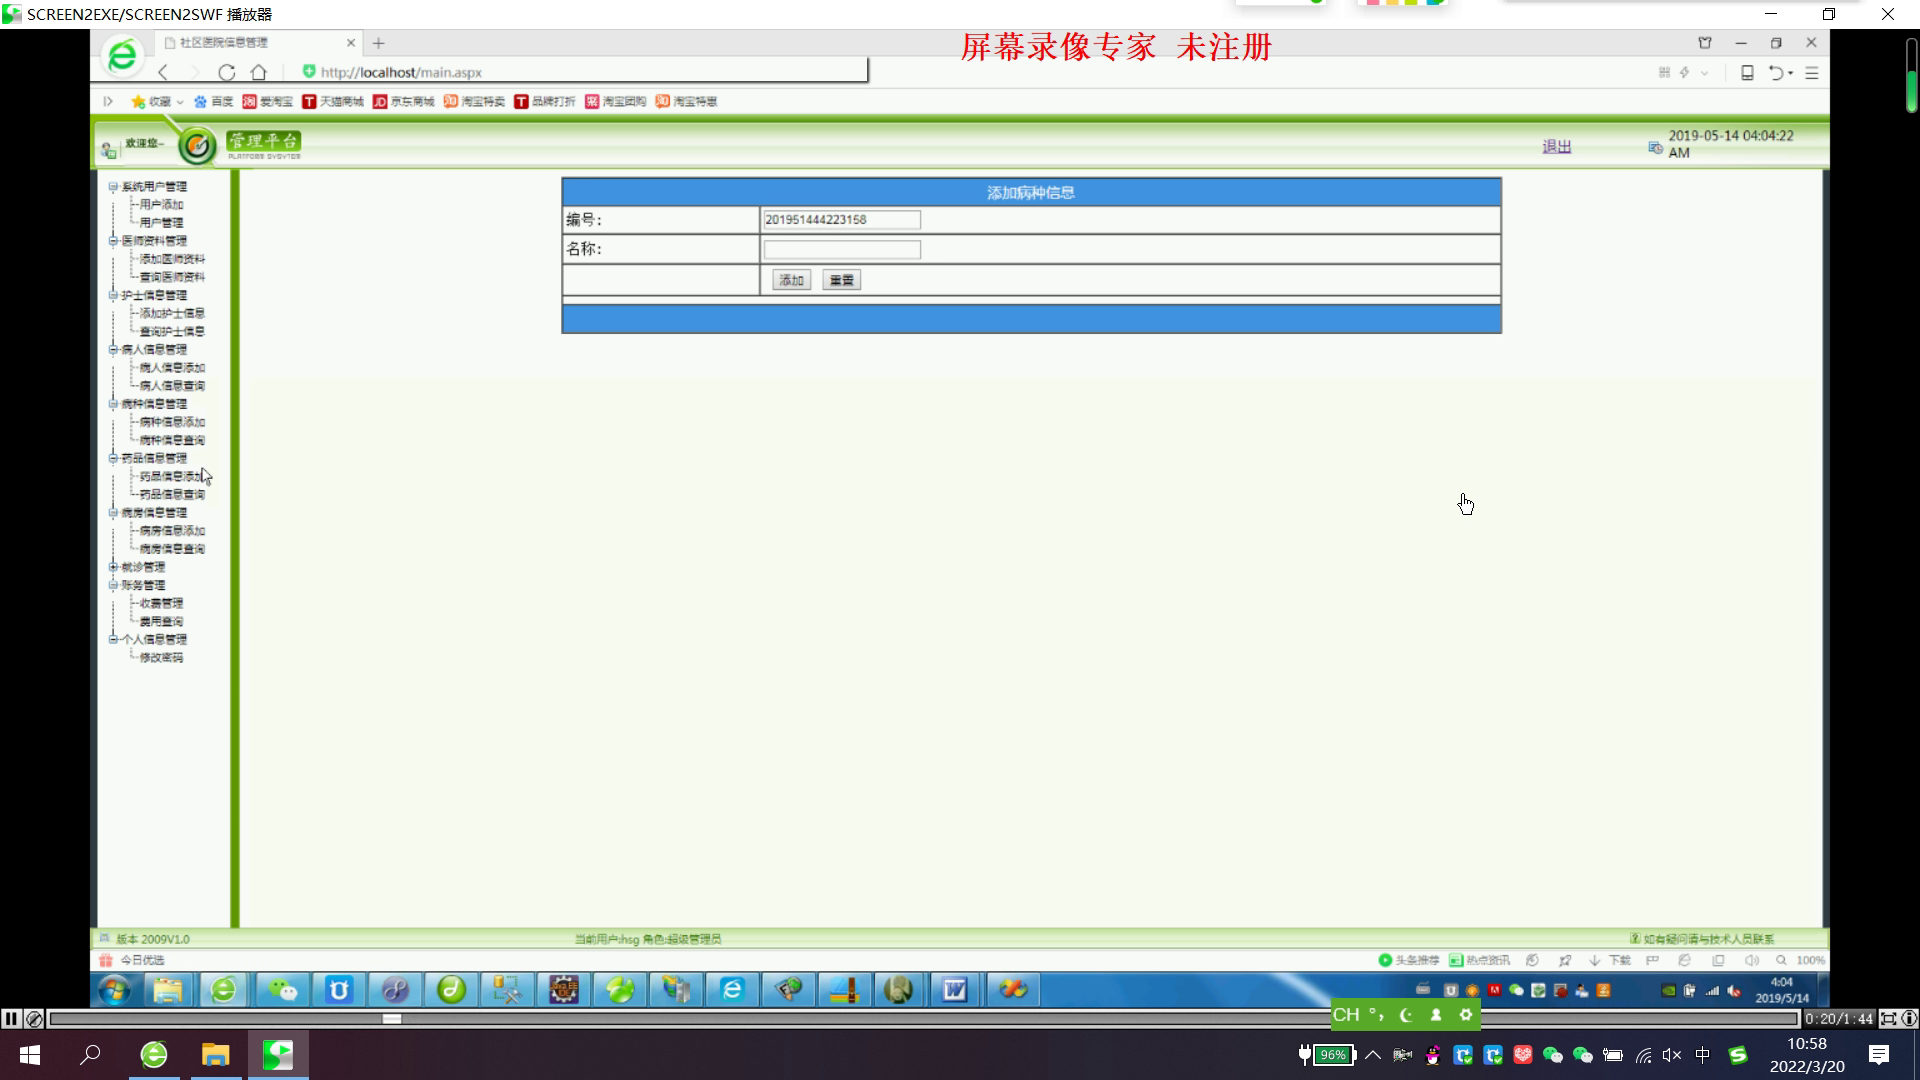Image resolution: width=1920 pixels, height=1080 pixels.
Task: Open 添加护士信息 in the tree
Action: click(172, 313)
